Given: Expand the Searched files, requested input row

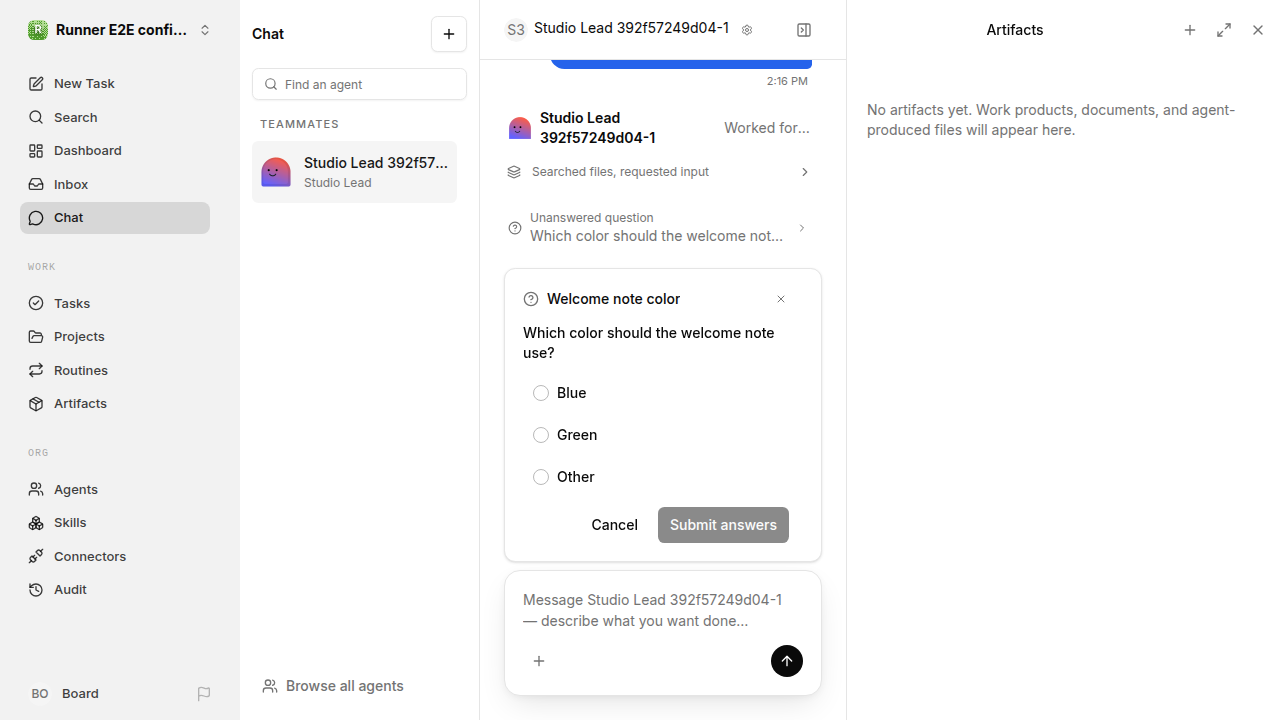Looking at the screenshot, I should tap(660, 172).
